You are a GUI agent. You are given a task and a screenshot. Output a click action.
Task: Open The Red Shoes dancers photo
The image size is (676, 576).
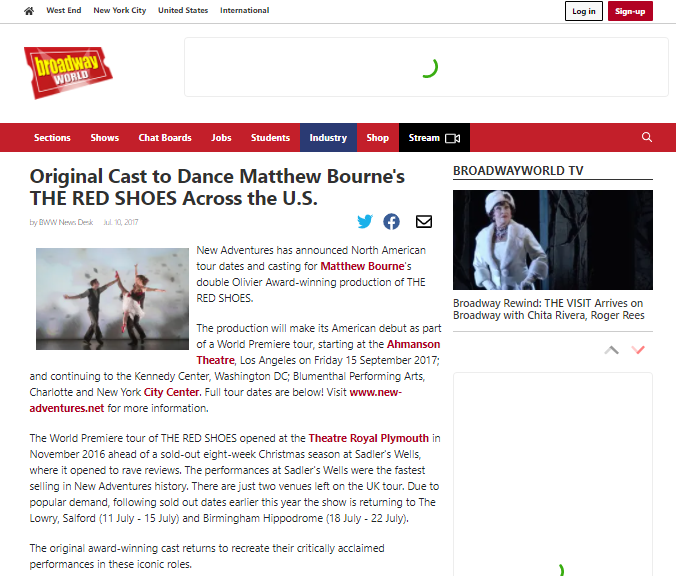(112, 299)
